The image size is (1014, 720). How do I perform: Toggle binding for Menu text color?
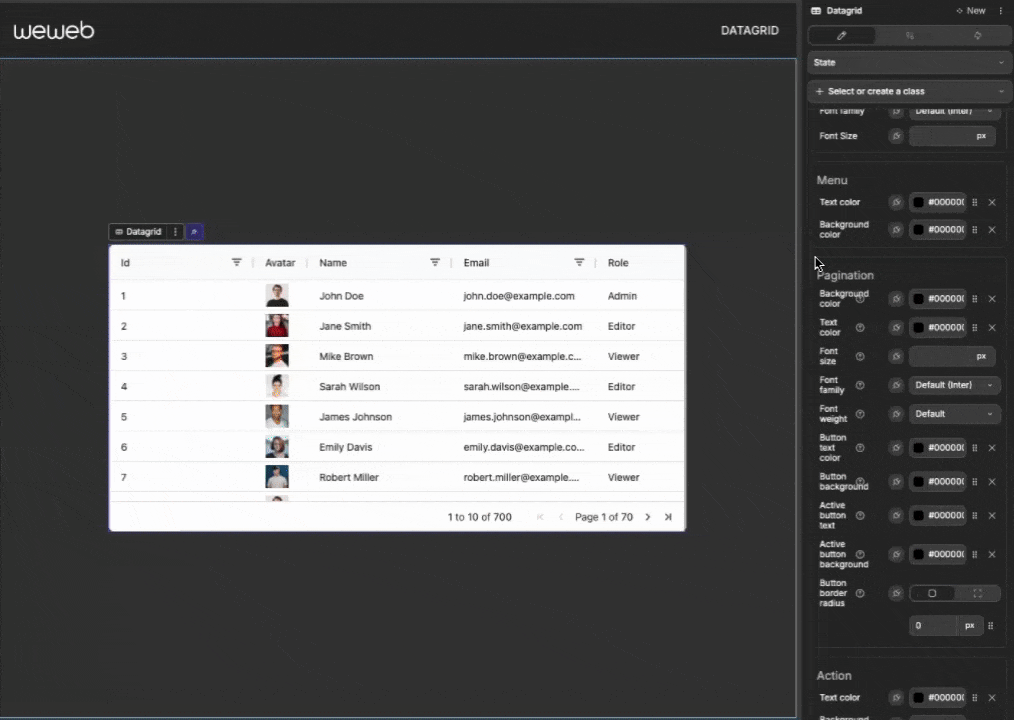[896, 201]
